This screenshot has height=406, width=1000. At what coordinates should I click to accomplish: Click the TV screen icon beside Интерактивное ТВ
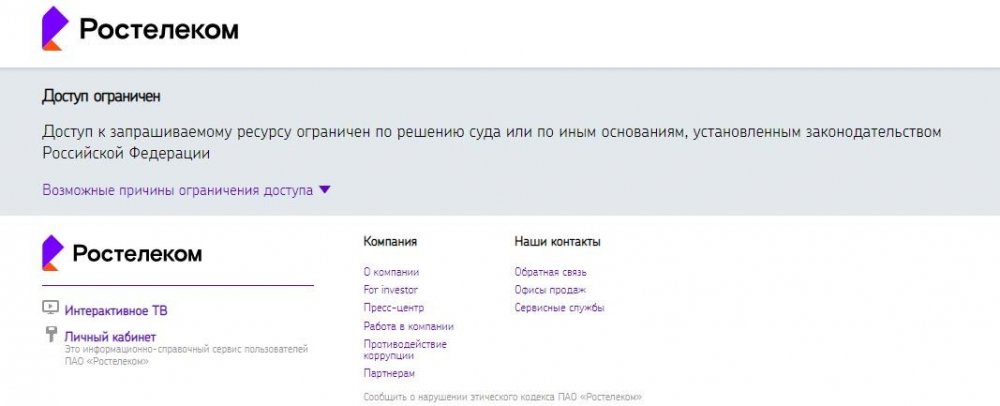click(50, 309)
